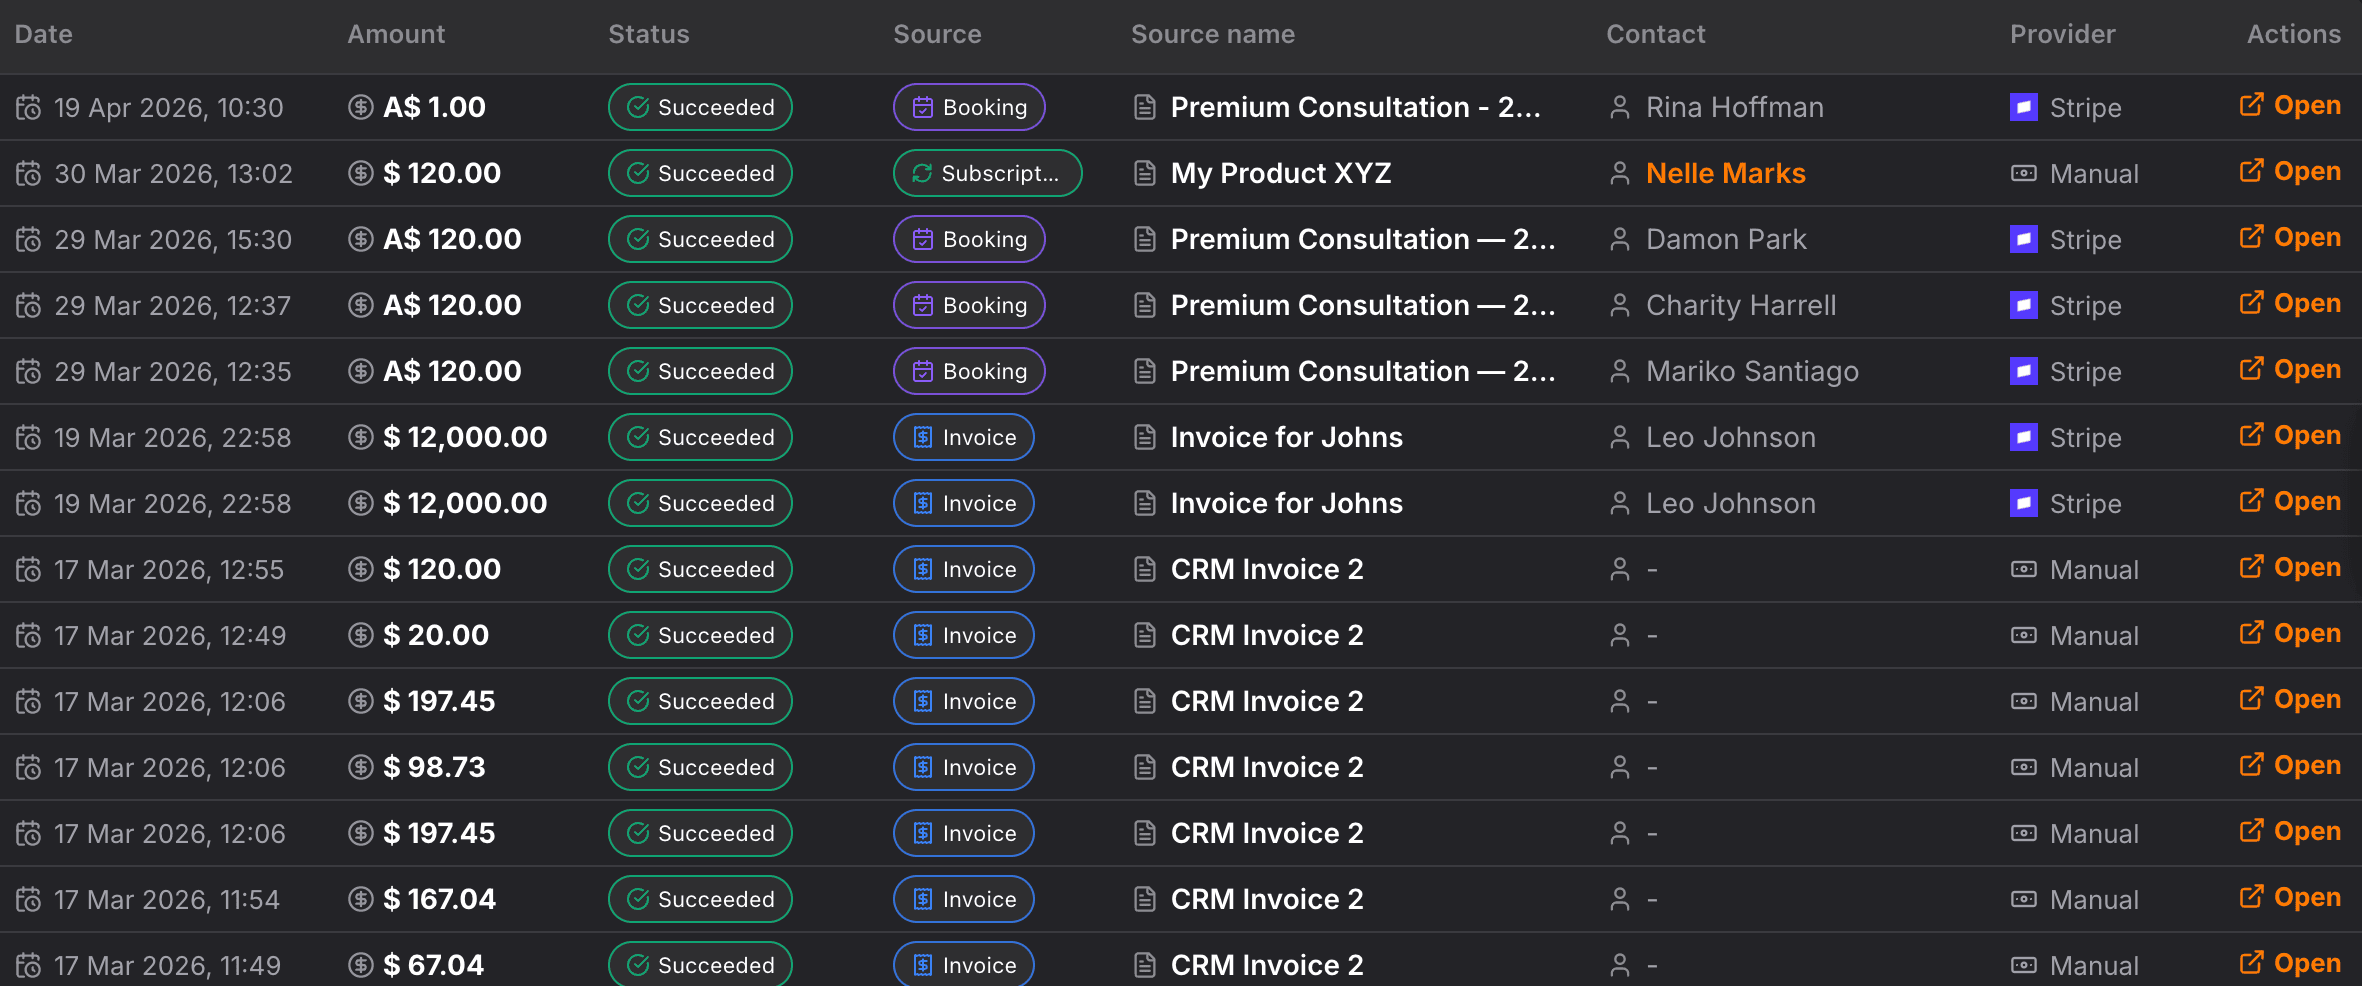
Task: Open the Nelle Marks contact link
Action: tap(1726, 173)
